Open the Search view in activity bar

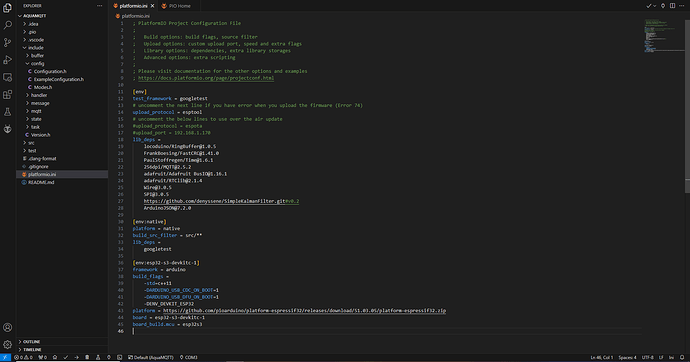tap(7, 25)
